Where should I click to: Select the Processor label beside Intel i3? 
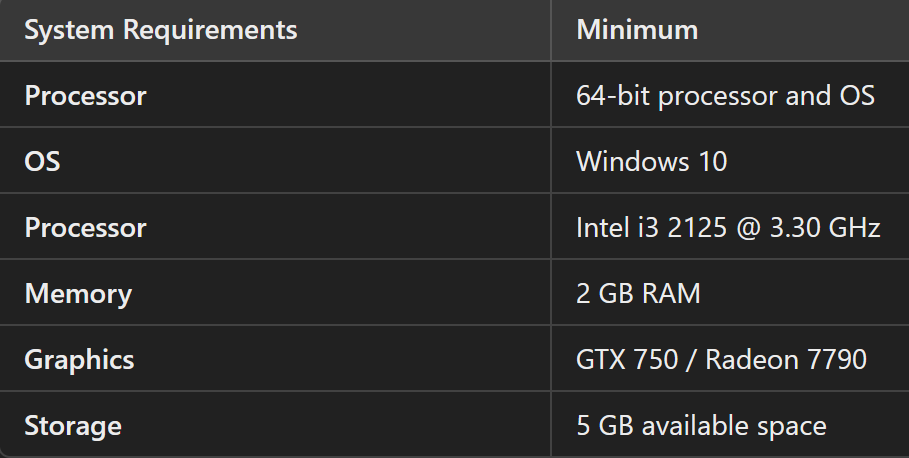coord(86,228)
